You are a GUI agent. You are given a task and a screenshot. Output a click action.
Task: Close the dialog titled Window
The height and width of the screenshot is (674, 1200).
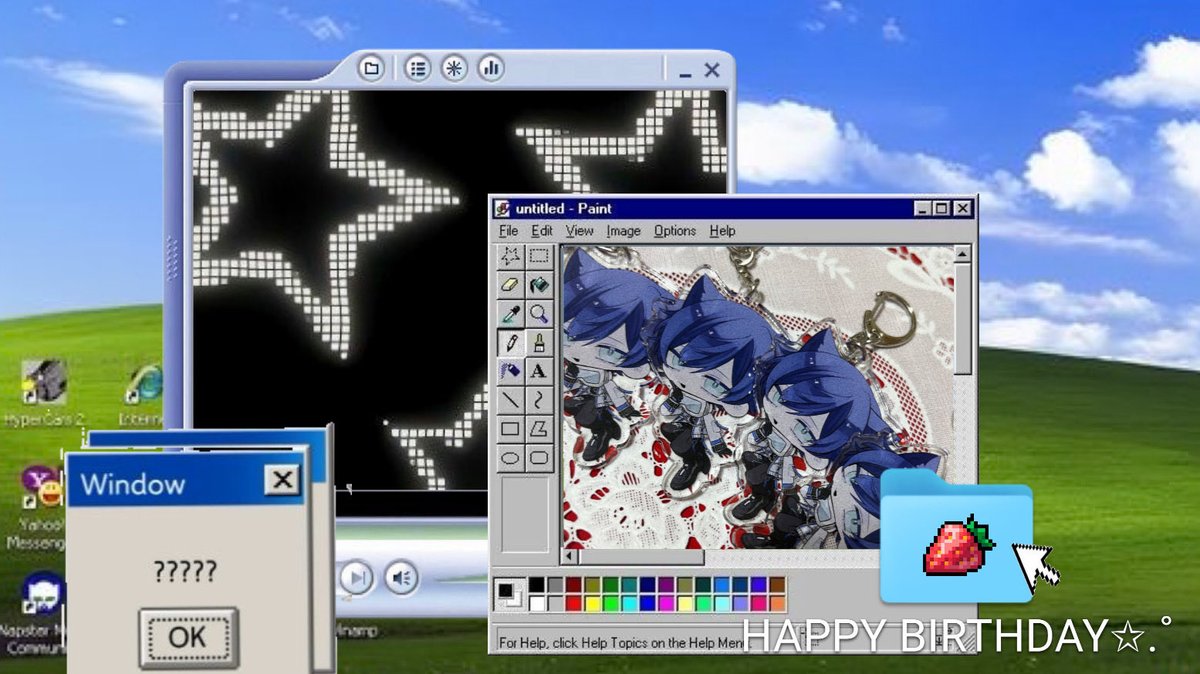[x=283, y=480]
